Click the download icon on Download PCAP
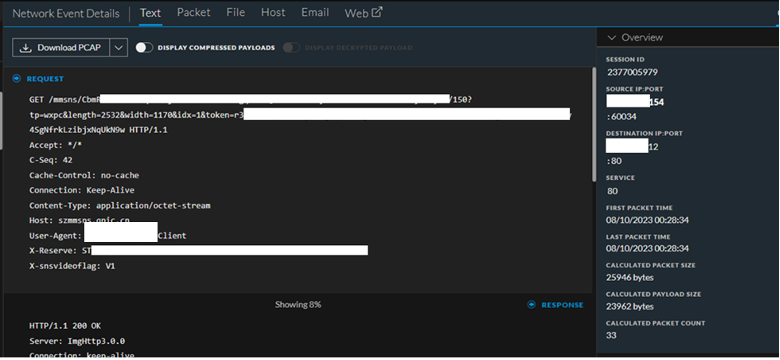The width and height of the screenshot is (780, 360). click(25, 48)
